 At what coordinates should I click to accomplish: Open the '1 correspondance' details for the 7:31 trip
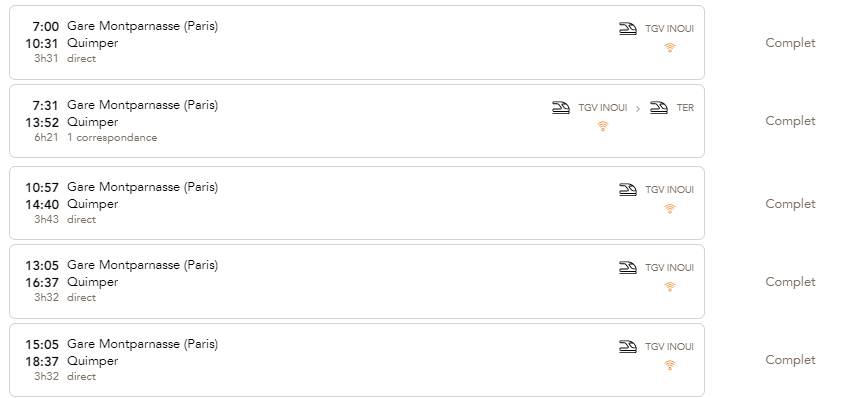click(x=112, y=138)
